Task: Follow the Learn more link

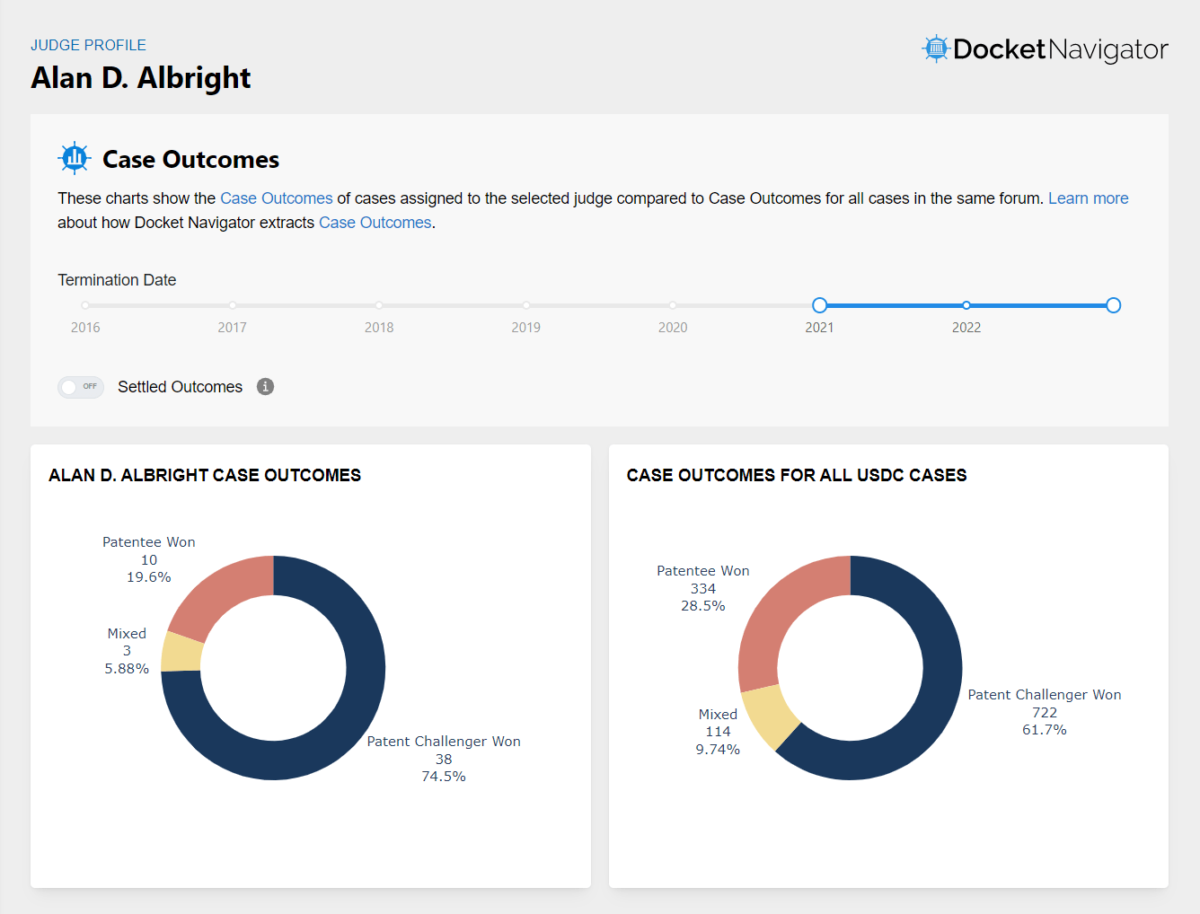Action: [x=1088, y=198]
